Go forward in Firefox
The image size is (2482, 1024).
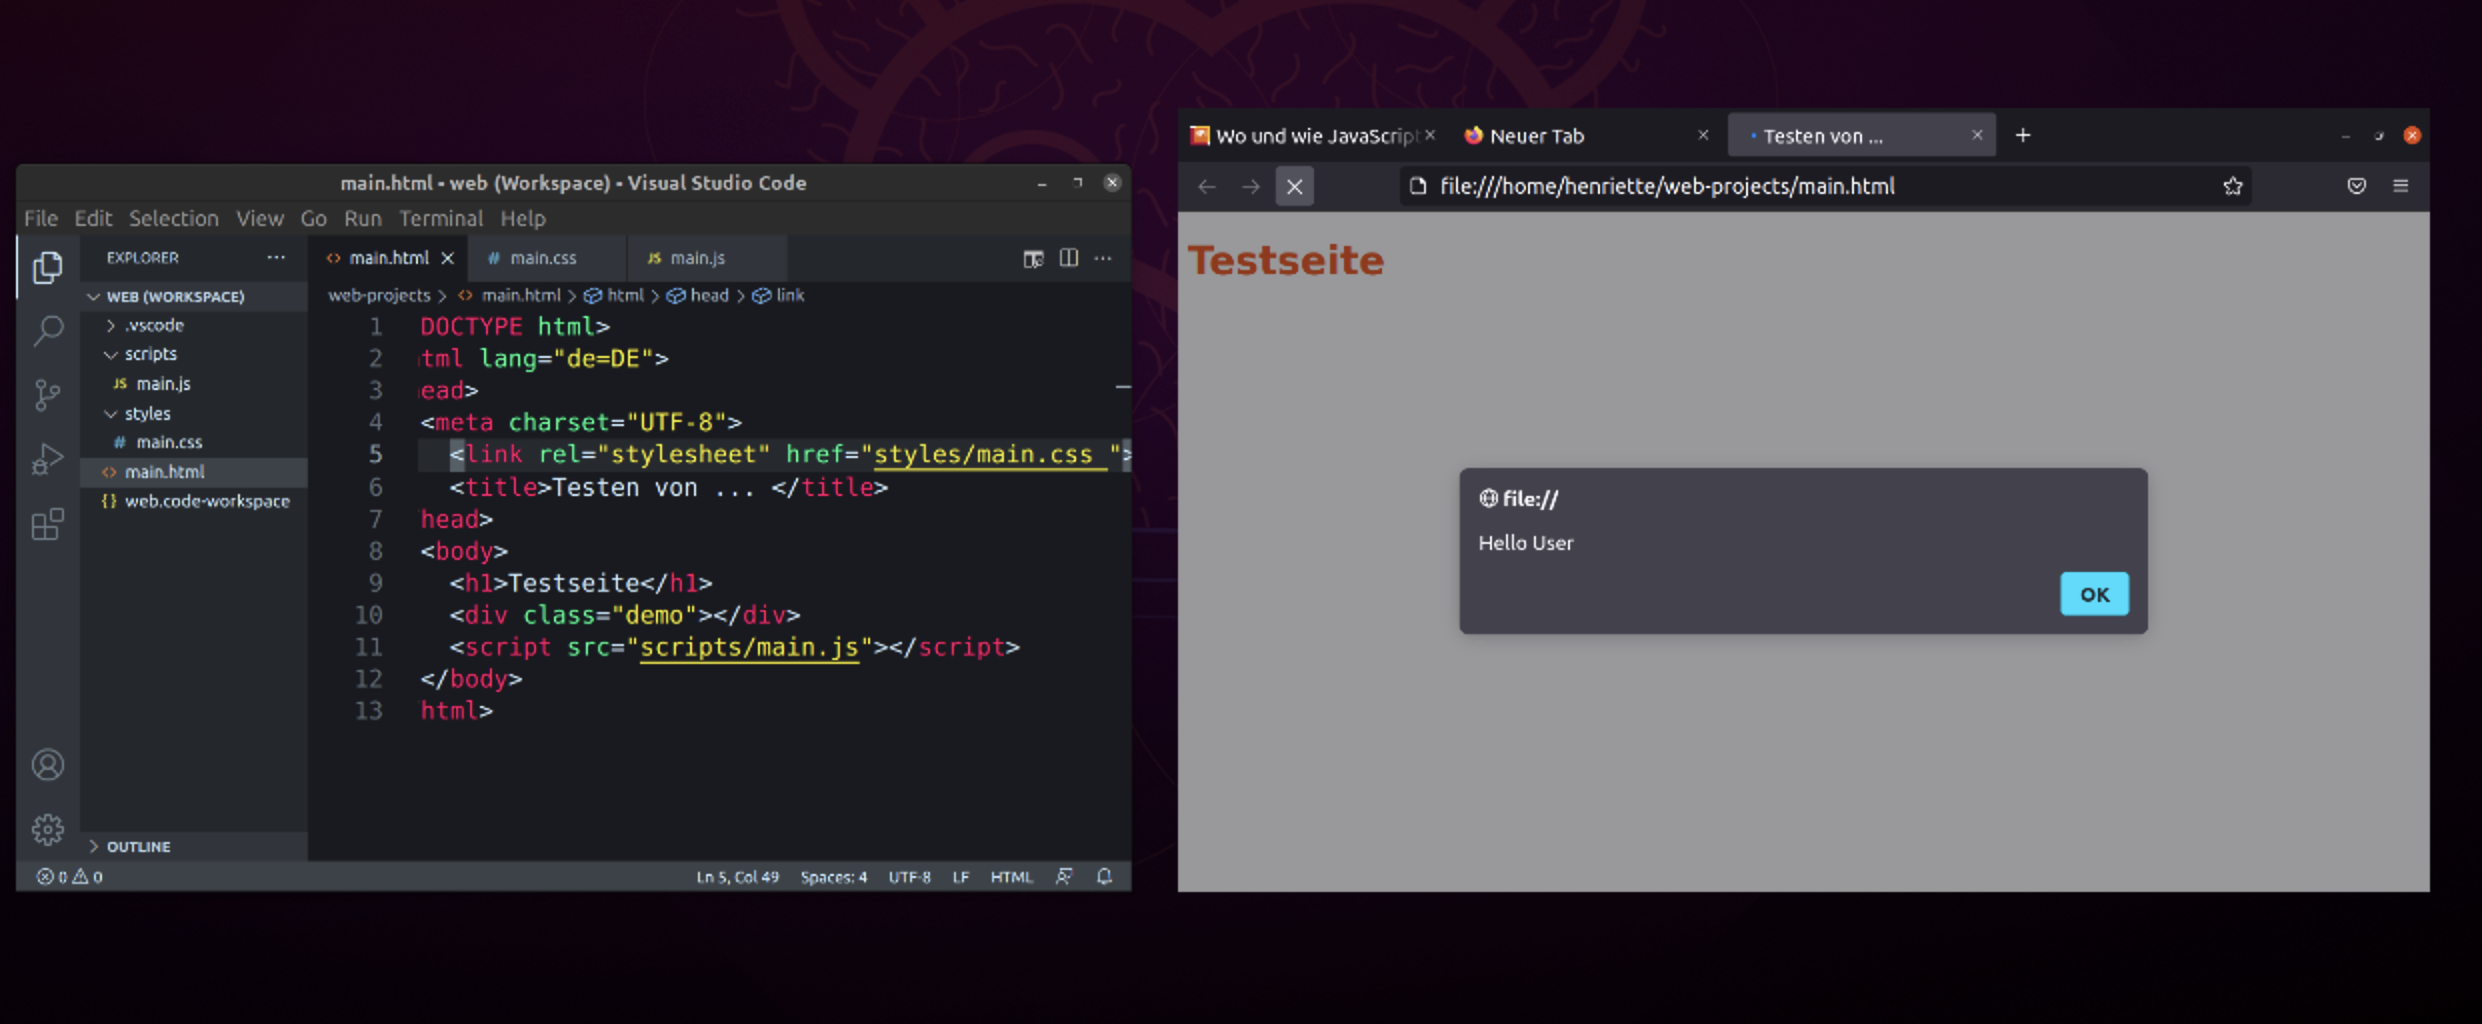1251,187
